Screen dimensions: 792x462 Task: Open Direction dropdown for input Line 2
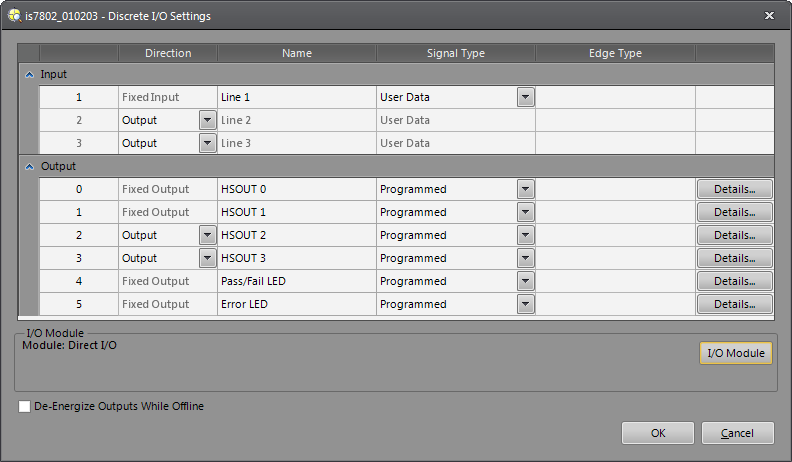point(207,120)
